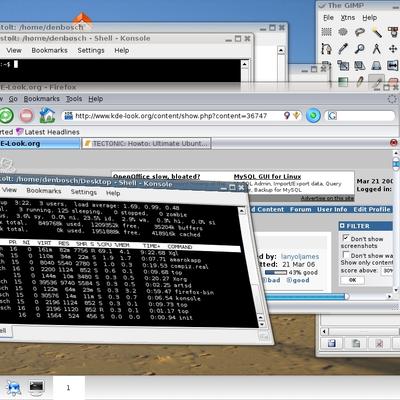Click Advertise on this site link
Image resolution: width=400 pixels, height=400 pixels.
click(327, 198)
